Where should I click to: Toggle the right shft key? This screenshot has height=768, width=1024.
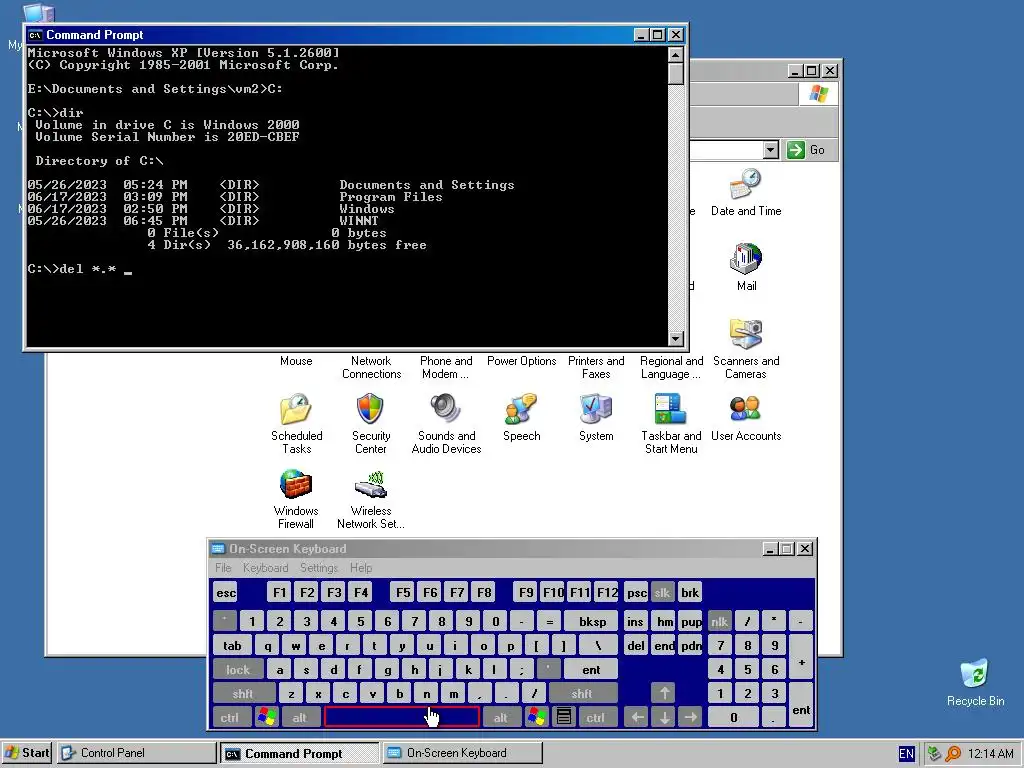tap(582, 693)
